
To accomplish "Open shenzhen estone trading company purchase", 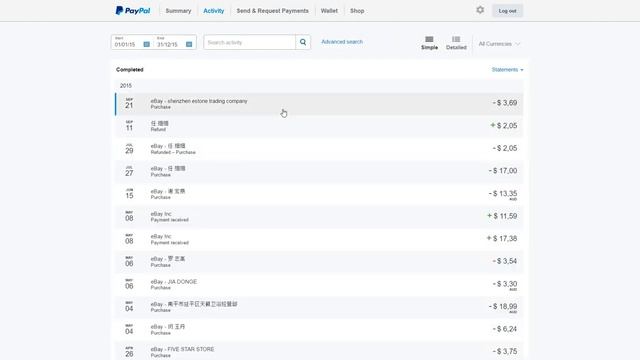I will coord(319,104).
